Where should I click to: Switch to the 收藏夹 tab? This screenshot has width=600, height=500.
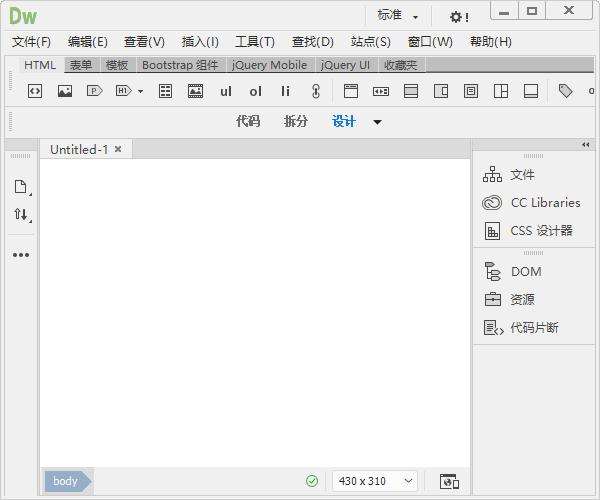pyautogui.click(x=400, y=65)
